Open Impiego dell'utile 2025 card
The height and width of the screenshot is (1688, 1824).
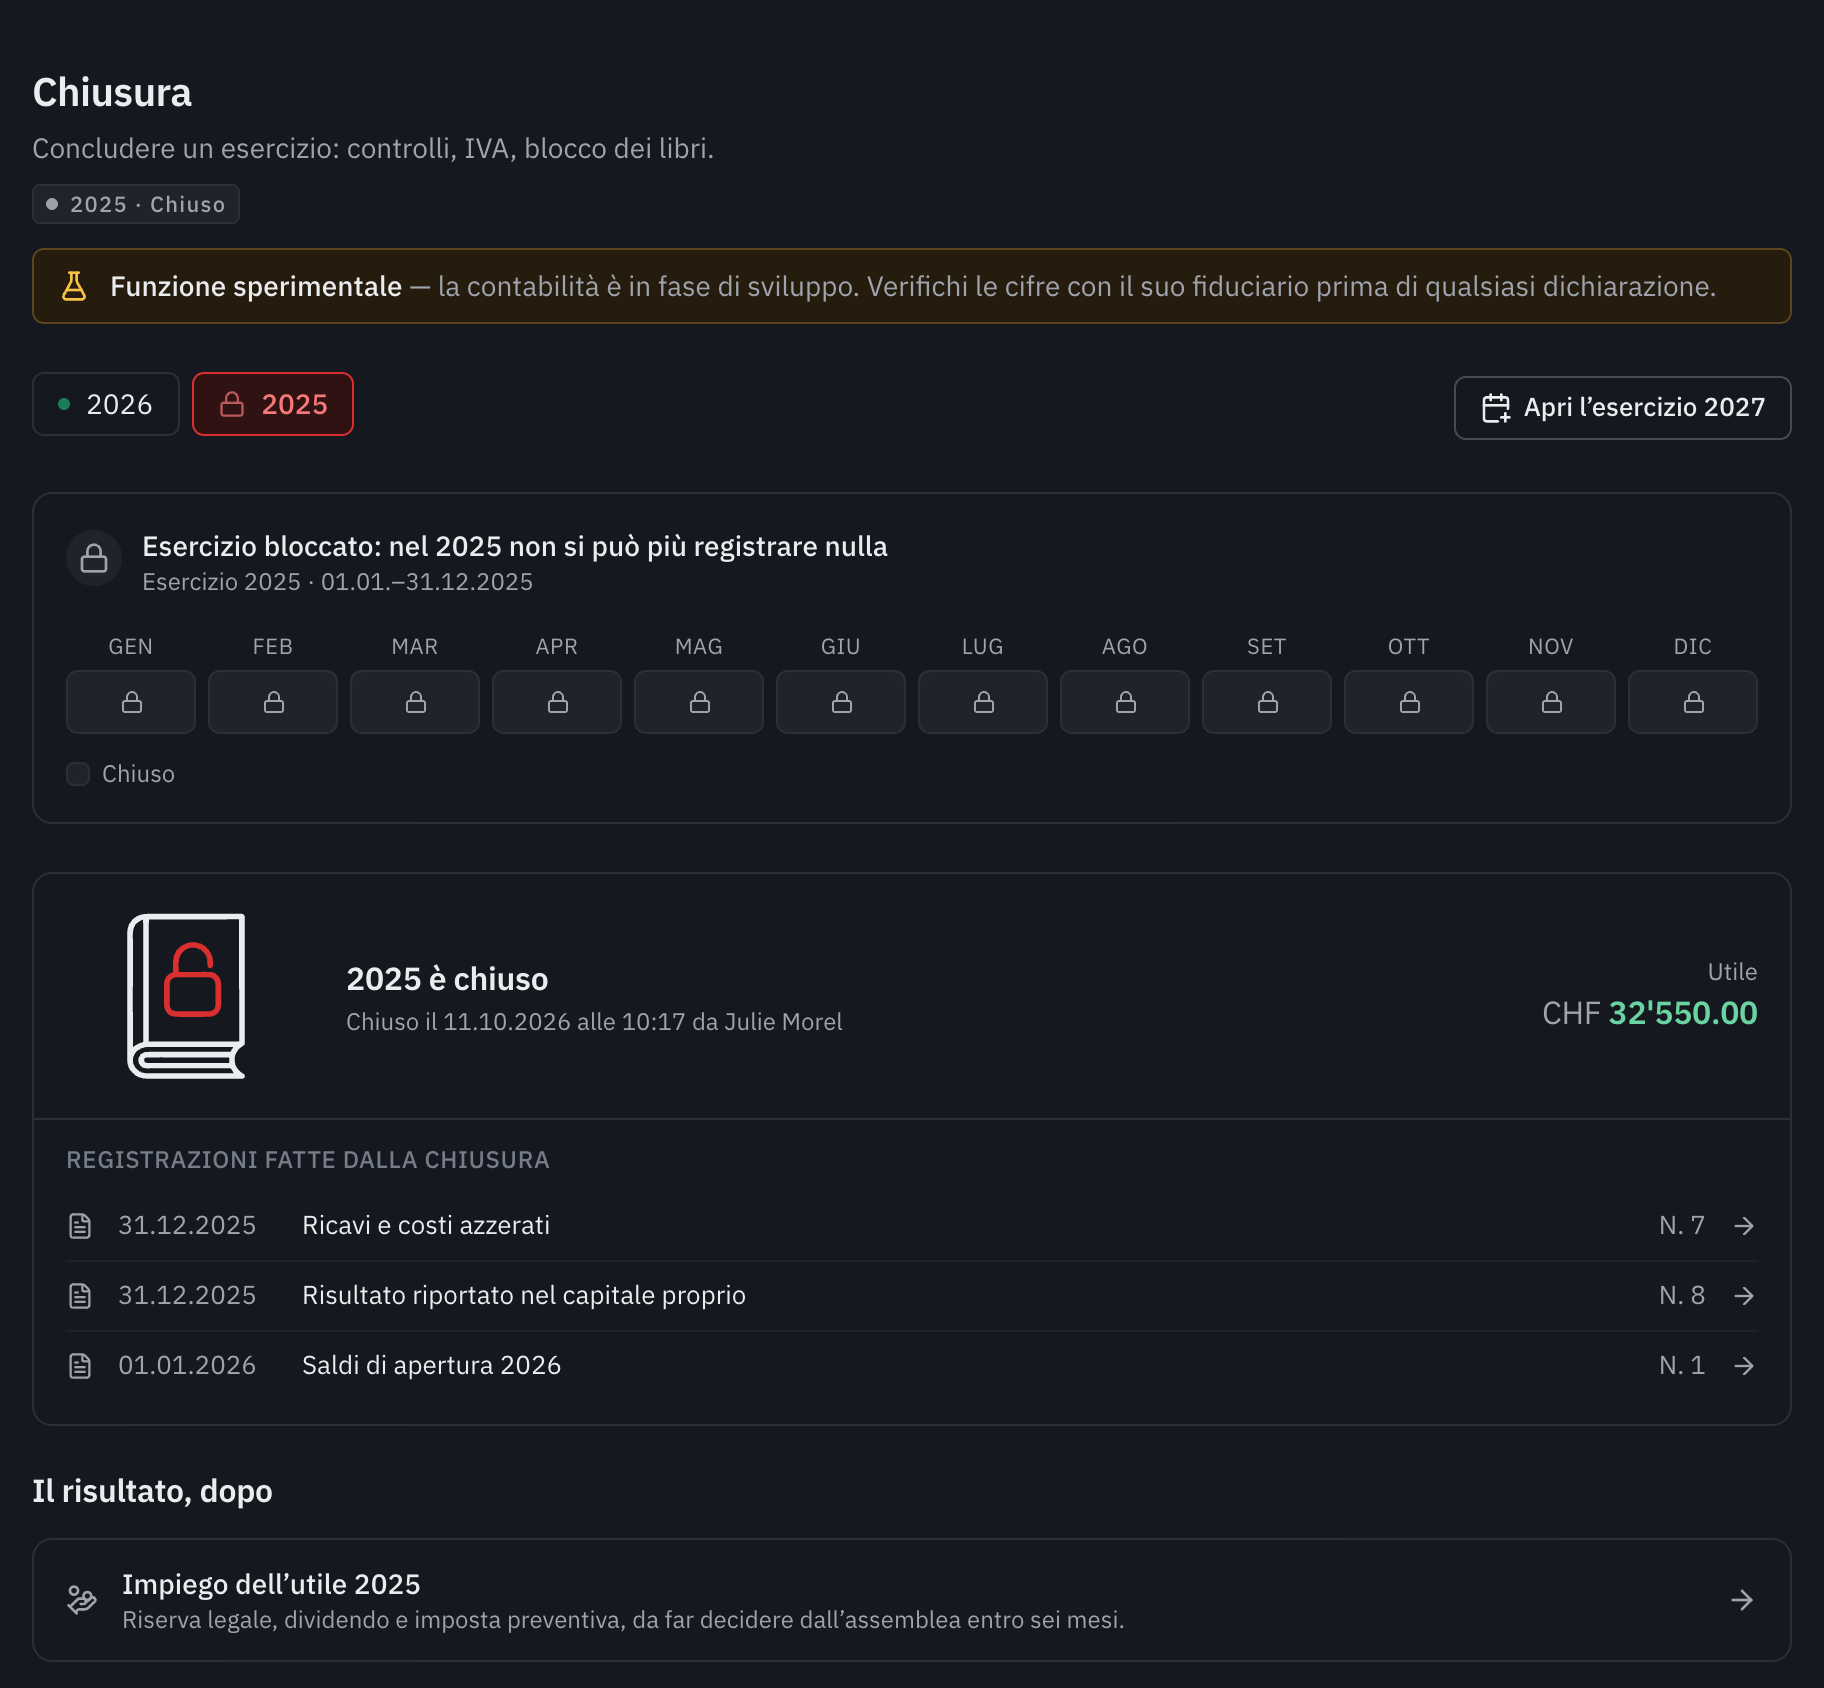click(912, 1600)
